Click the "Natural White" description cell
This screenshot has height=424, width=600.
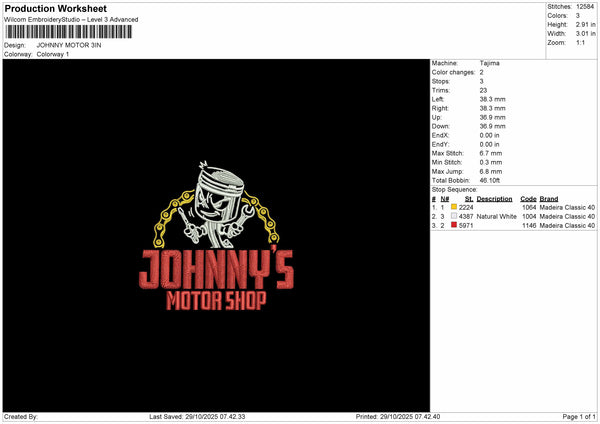point(497,217)
